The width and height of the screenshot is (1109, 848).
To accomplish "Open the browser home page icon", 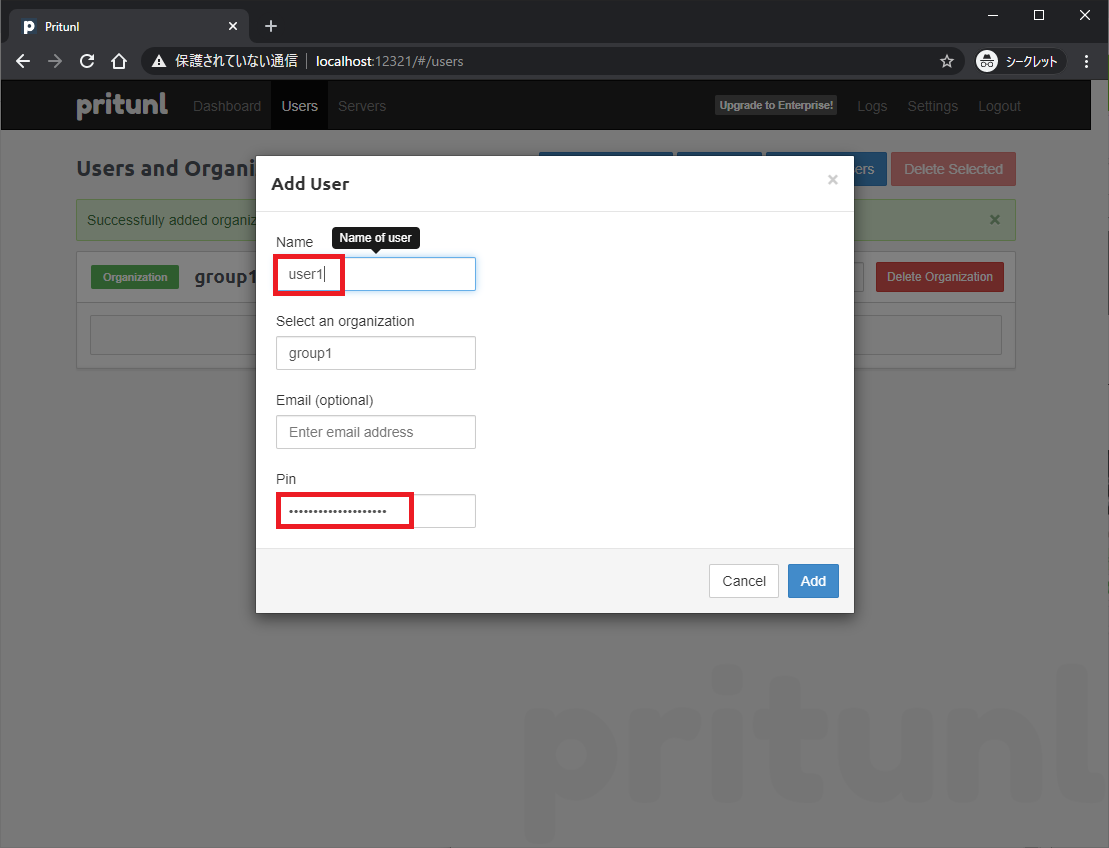I will (119, 62).
